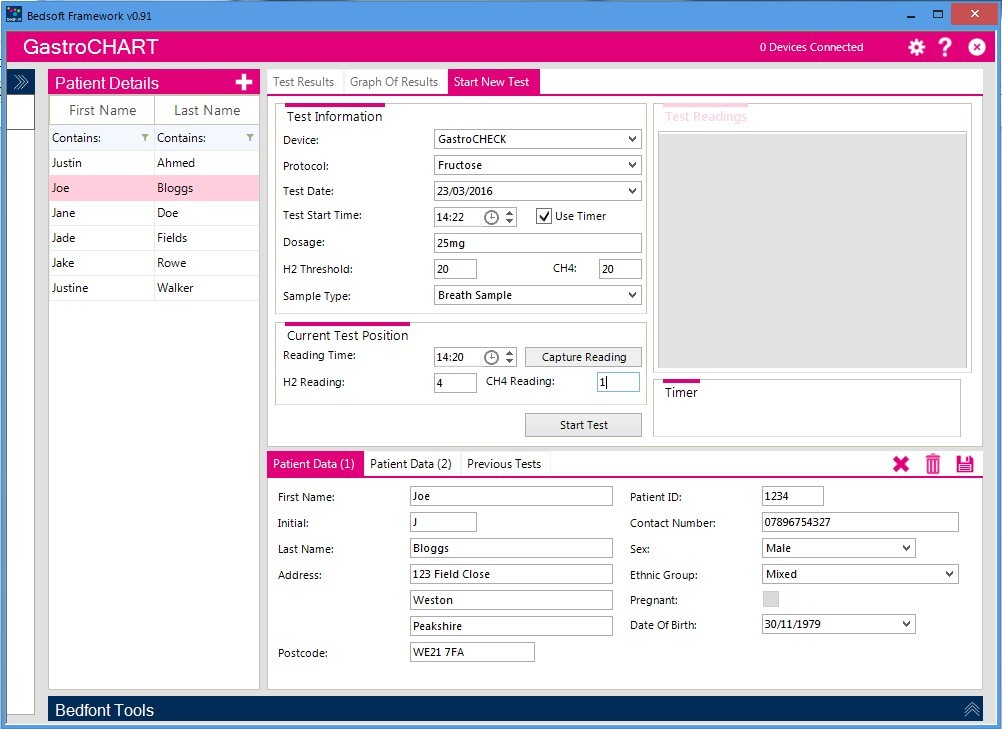Add a new patient with the plus icon
The width and height of the screenshot is (1002, 729).
(x=243, y=82)
